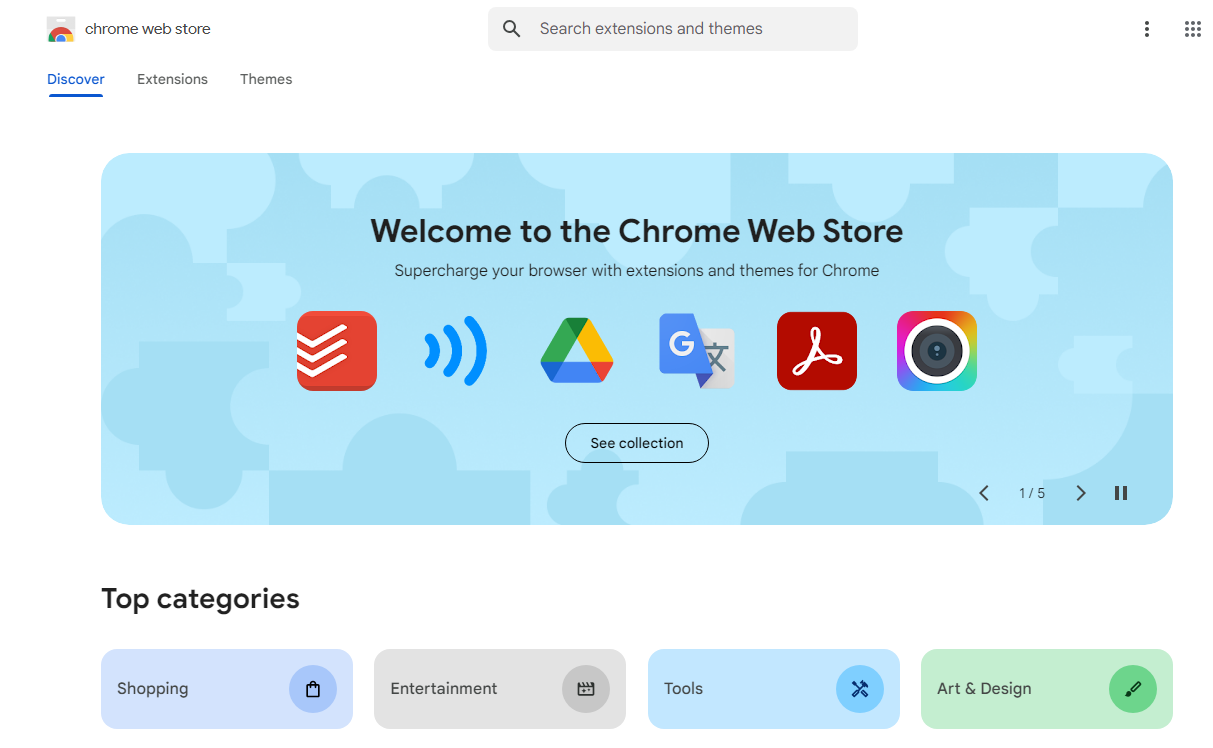
Task: Click the Welcome to the Chrome Web Store heading
Action: 637,231
